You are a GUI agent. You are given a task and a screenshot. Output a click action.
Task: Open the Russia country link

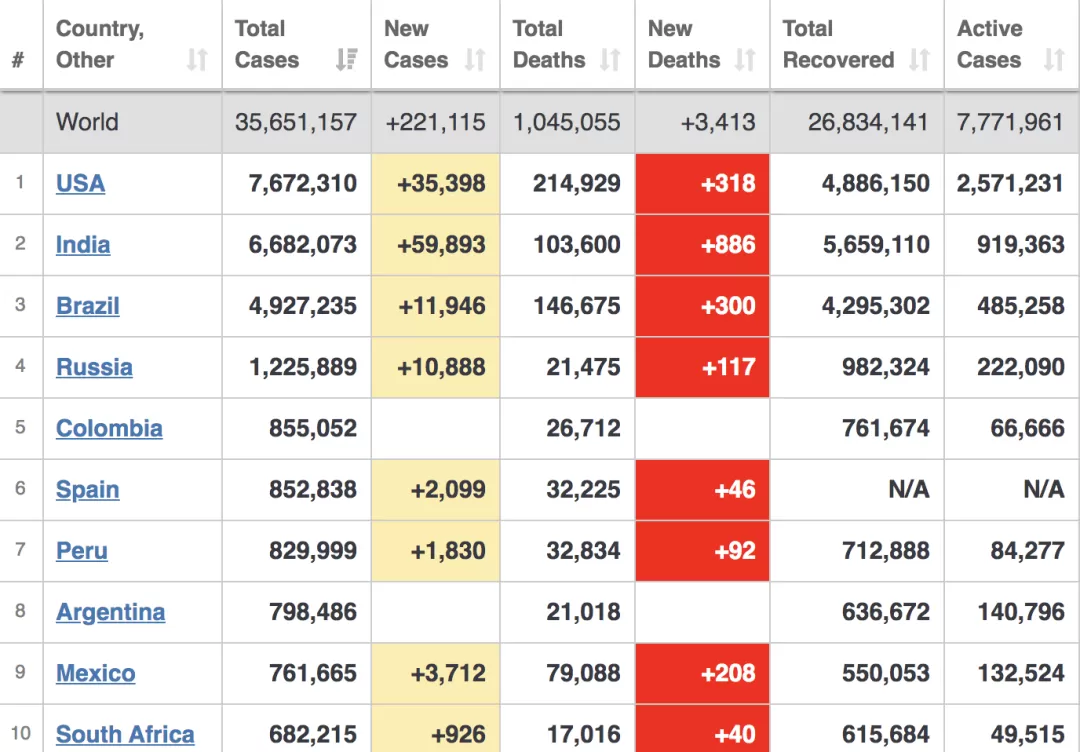click(x=94, y=367)
